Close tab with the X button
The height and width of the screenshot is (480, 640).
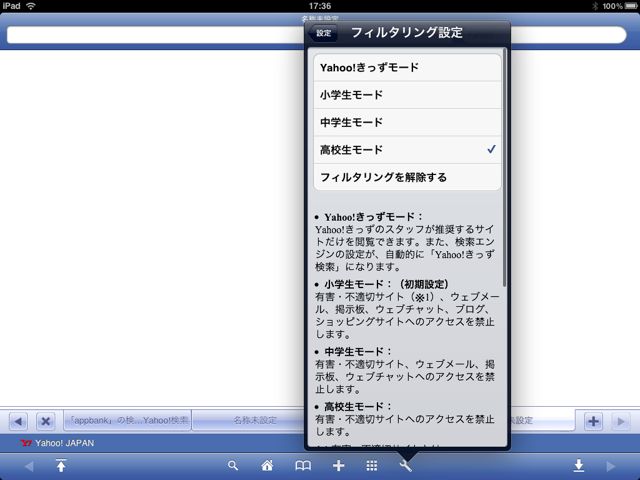coord(45,421)
